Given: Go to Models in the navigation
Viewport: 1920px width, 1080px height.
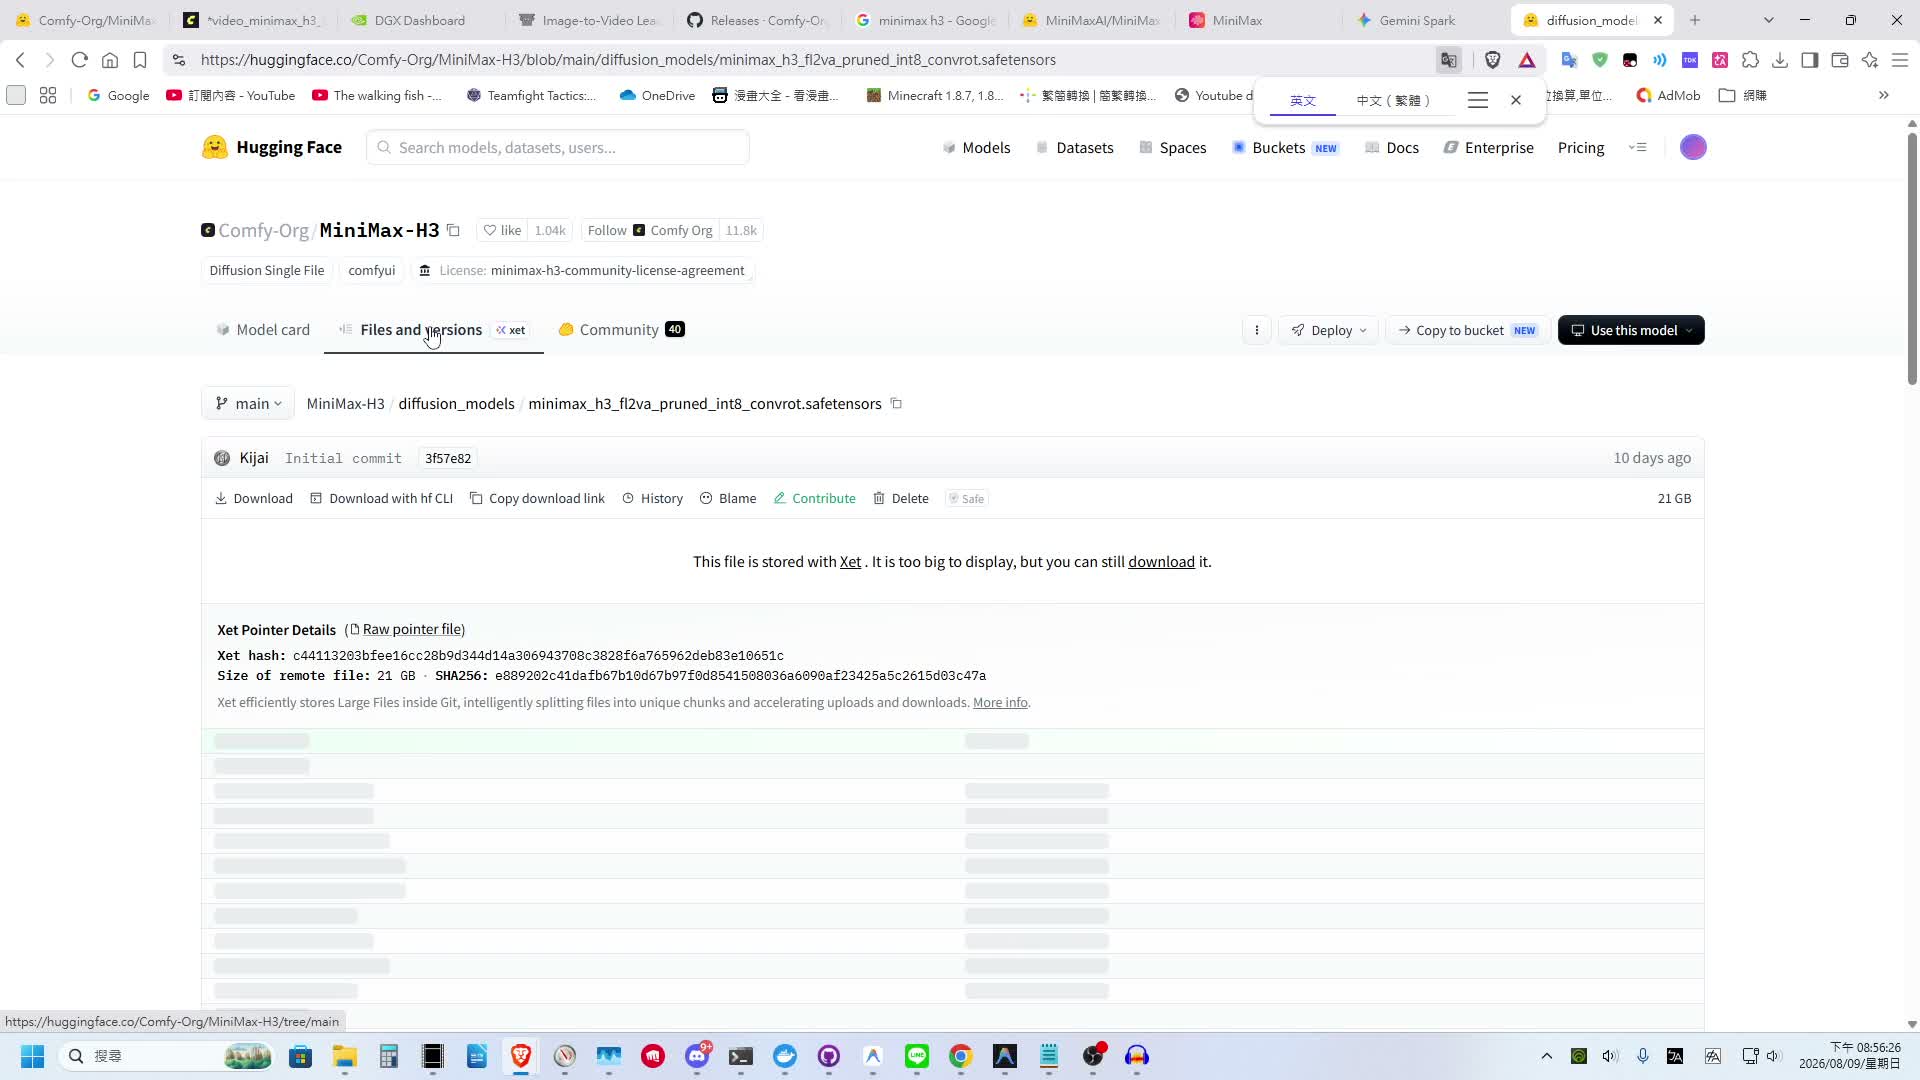Looking at the screenshot, I should pos(976,147).
